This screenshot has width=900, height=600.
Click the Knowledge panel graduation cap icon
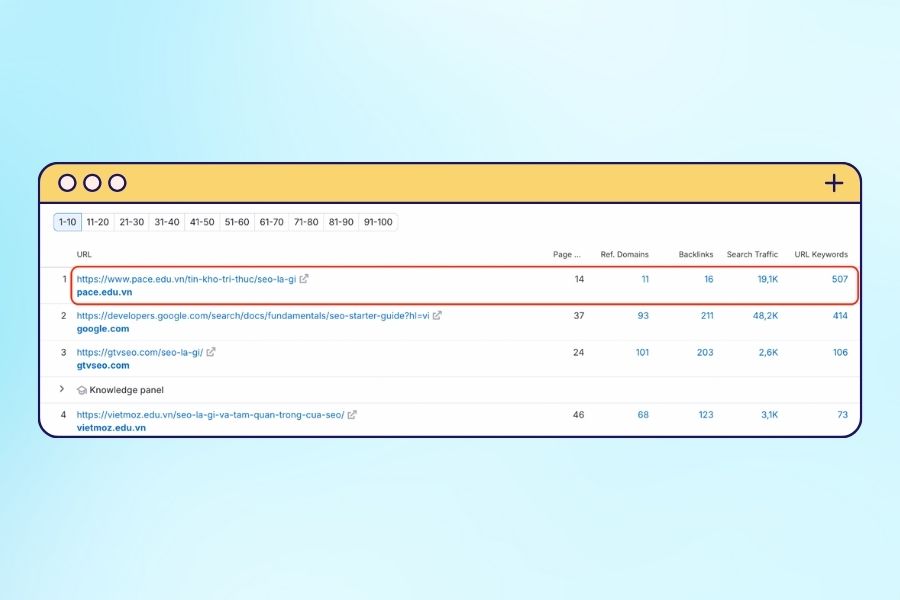coord(82,390)
